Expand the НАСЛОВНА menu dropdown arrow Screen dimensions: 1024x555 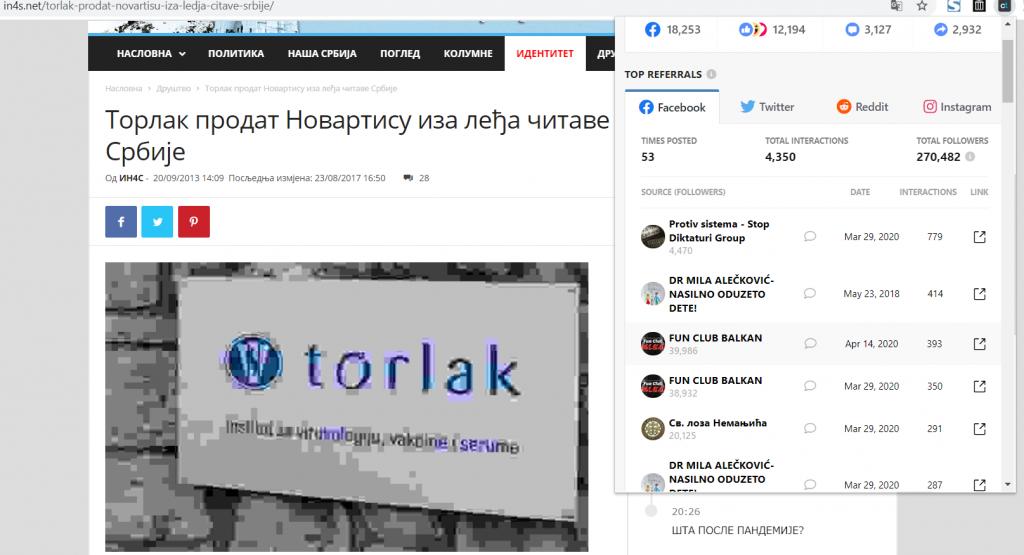click(182, 54)
